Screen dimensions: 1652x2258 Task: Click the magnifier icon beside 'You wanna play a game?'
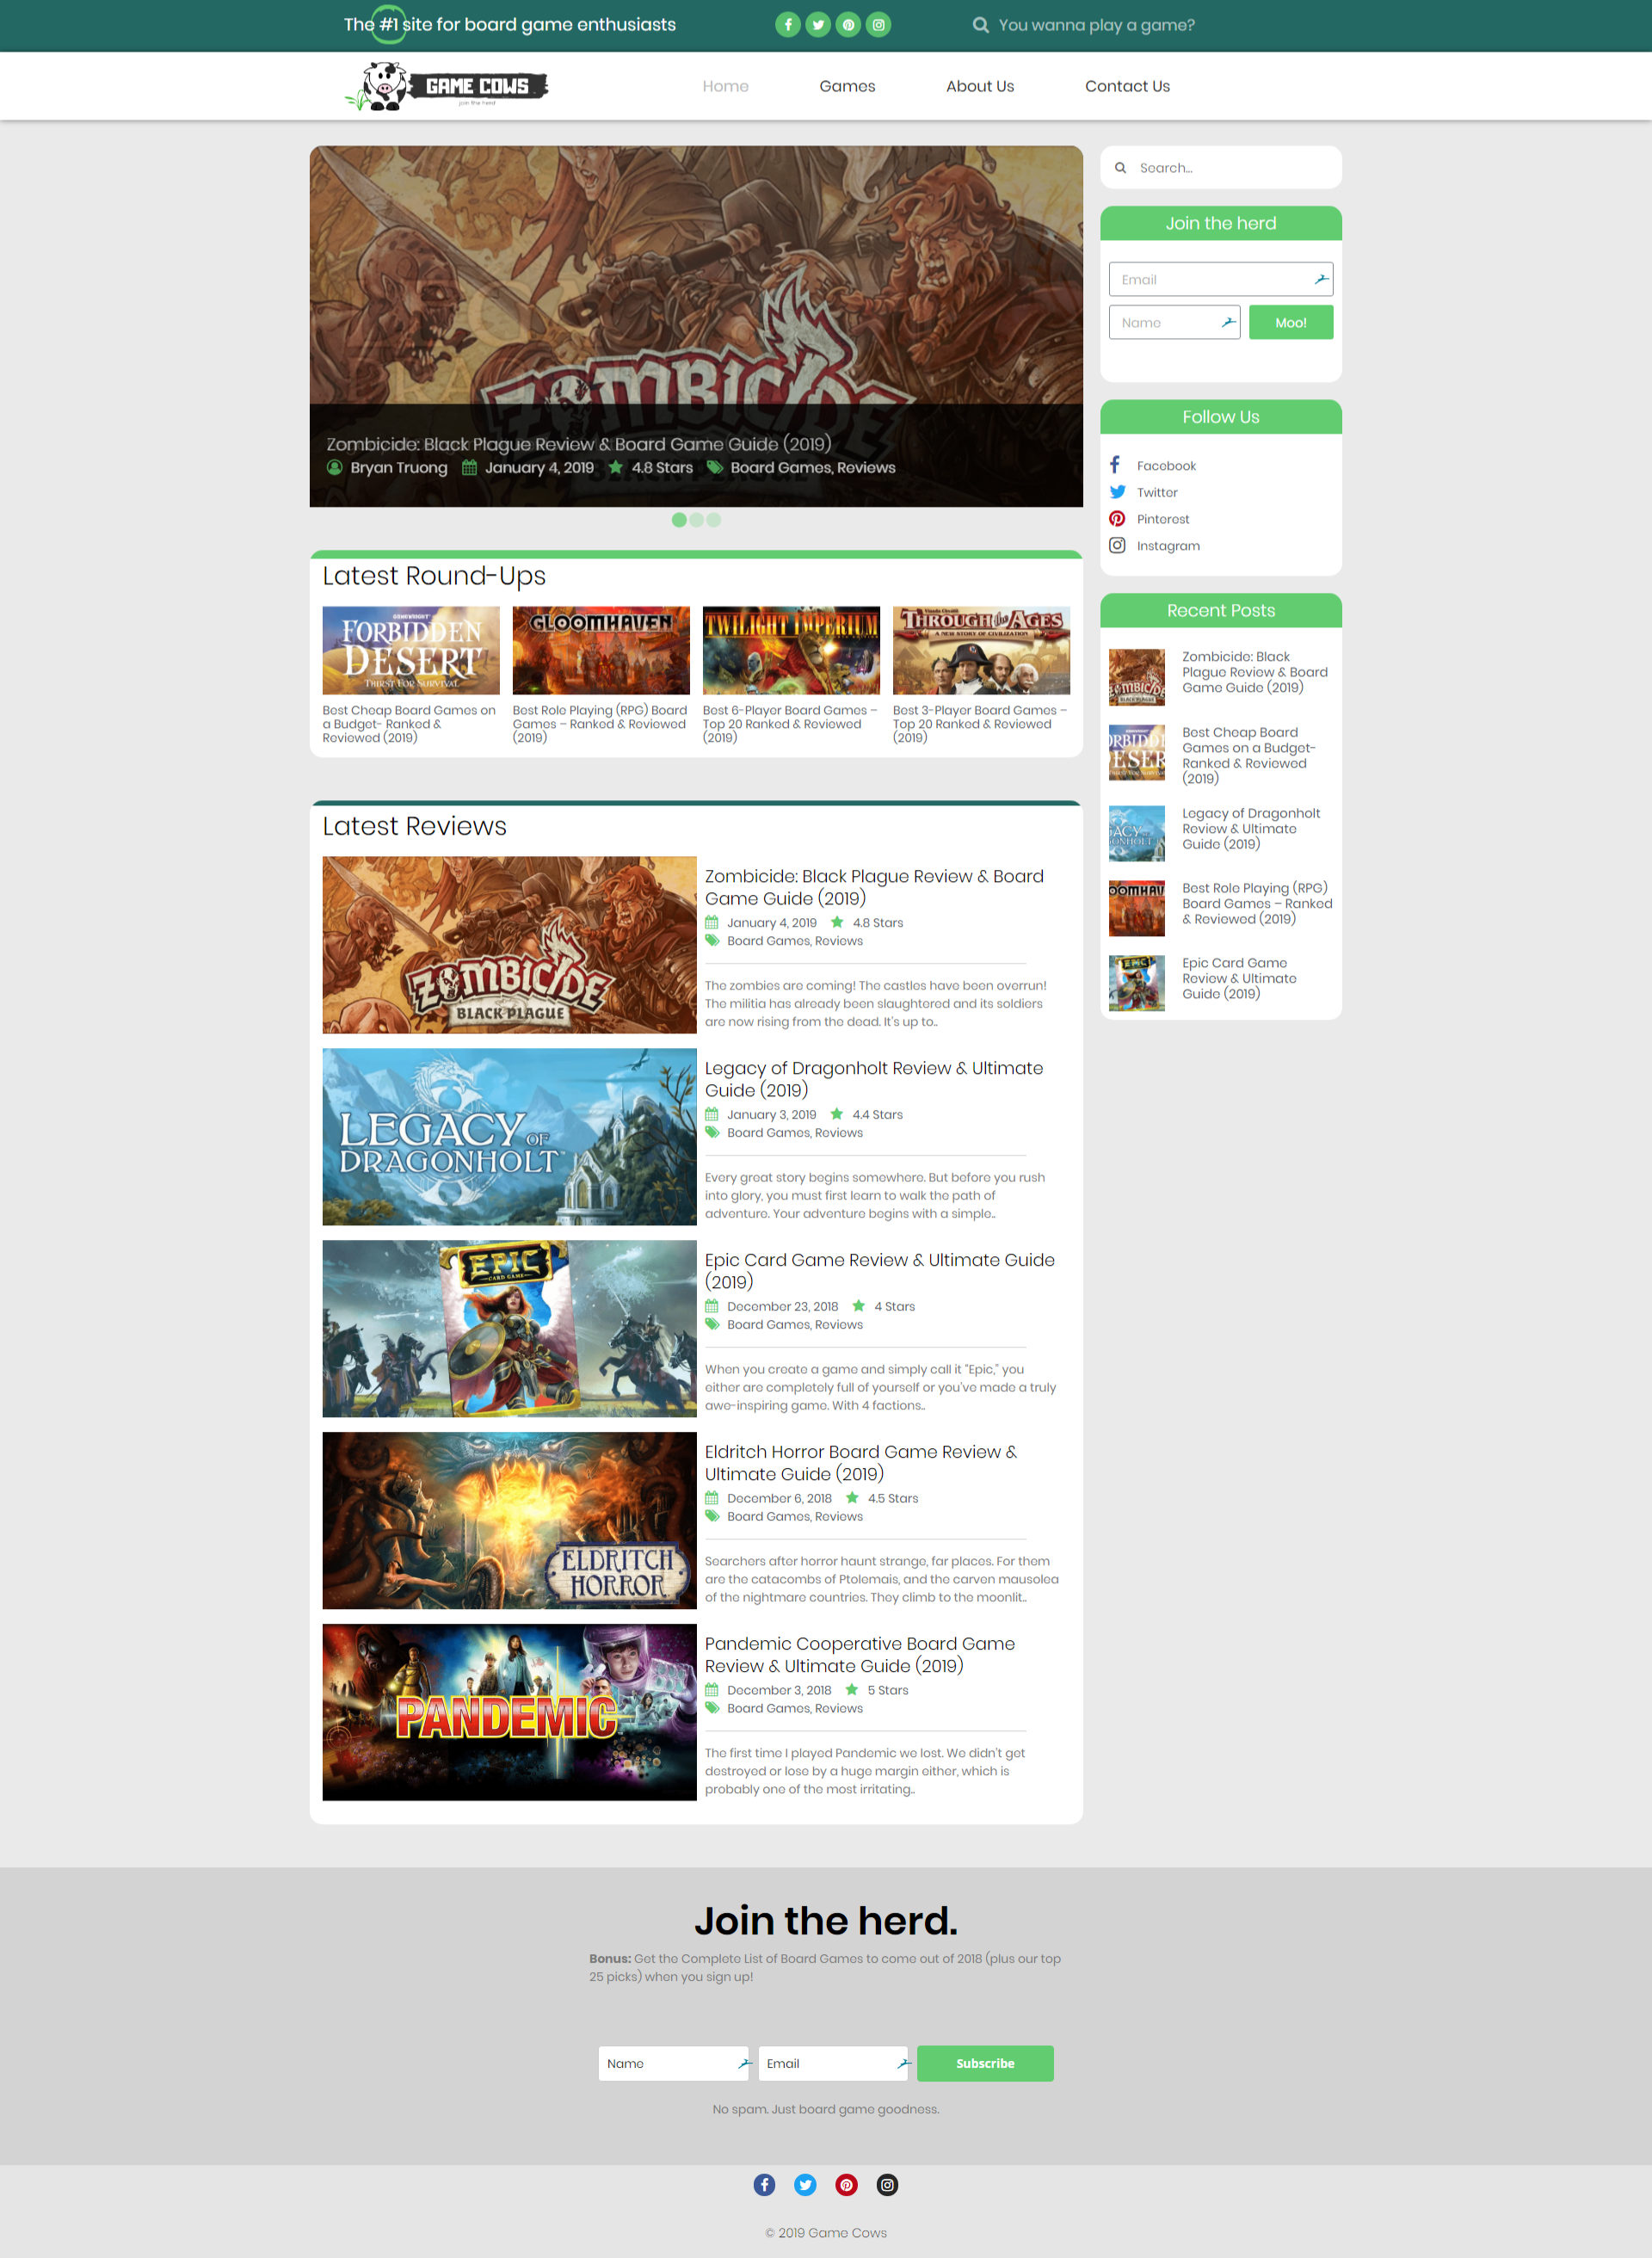point(980,25)
